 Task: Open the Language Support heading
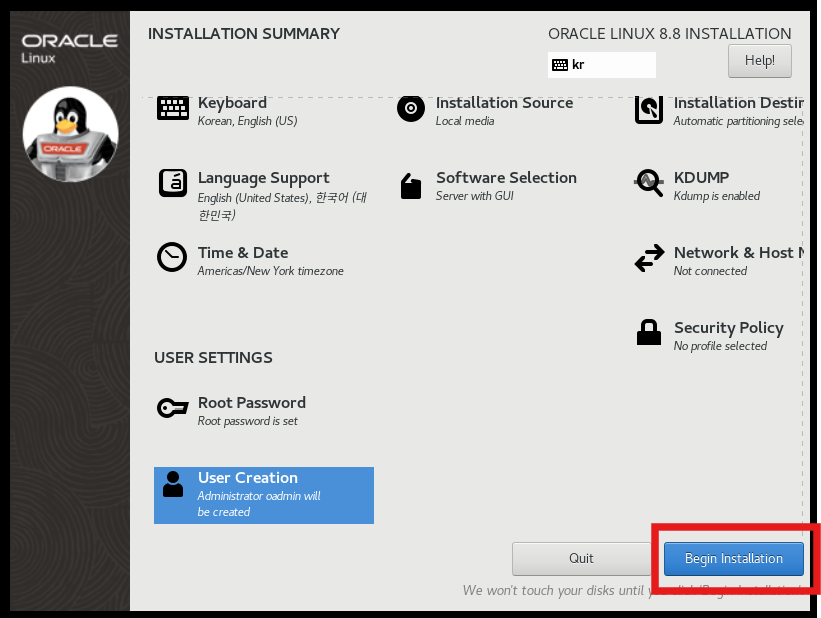click(x=263, y=178)
